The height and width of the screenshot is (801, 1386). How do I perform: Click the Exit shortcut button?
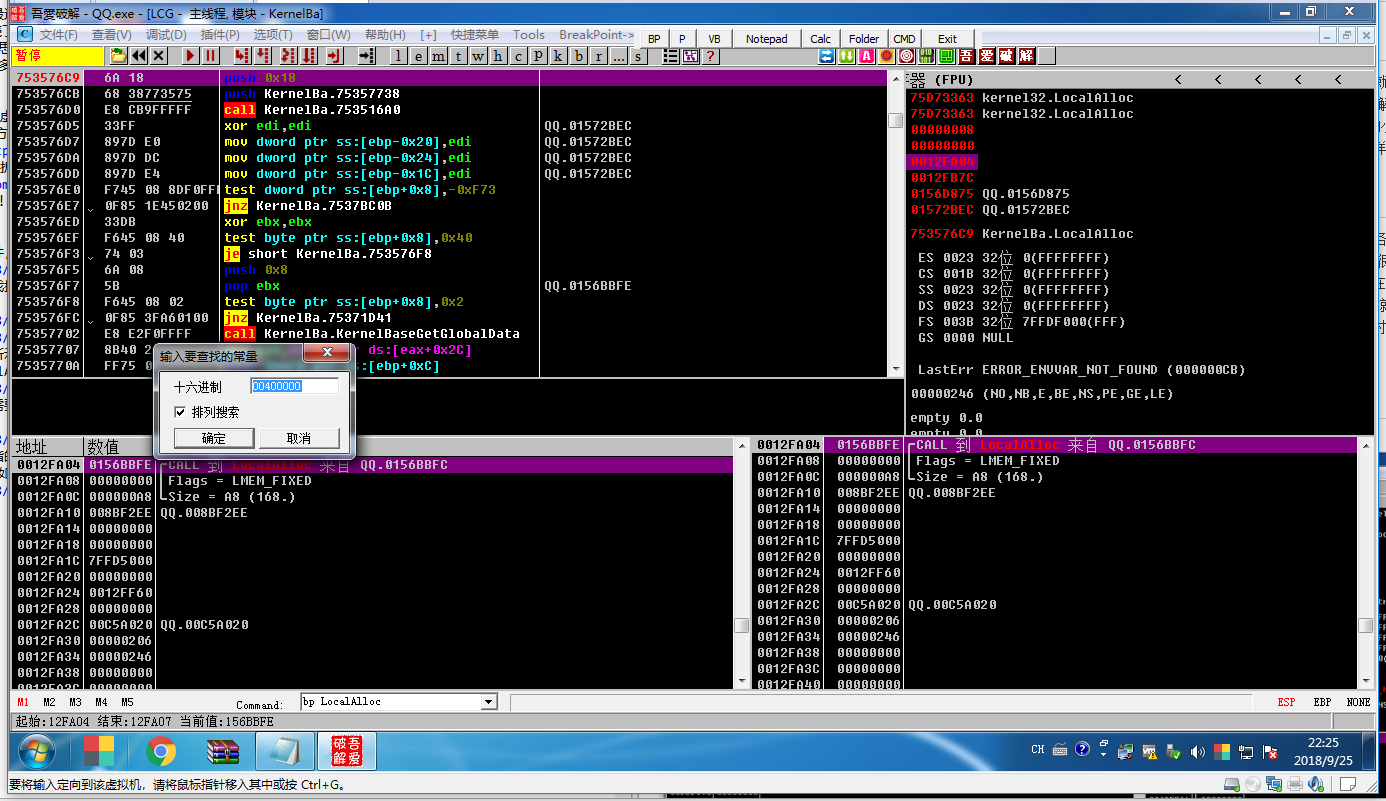click(x=947, y=39)
